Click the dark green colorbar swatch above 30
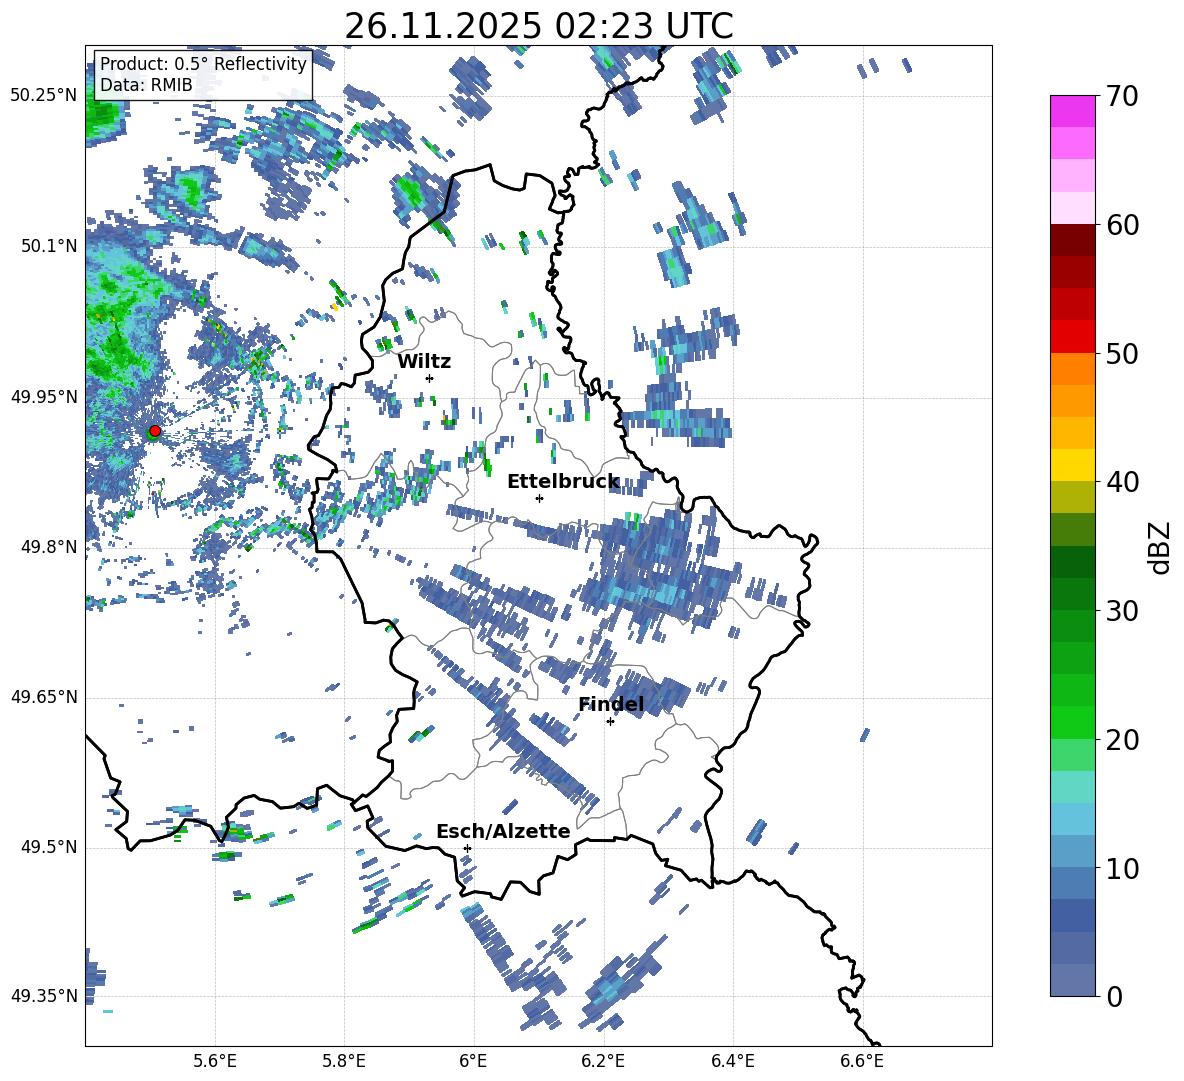 tap(1072, 562)
